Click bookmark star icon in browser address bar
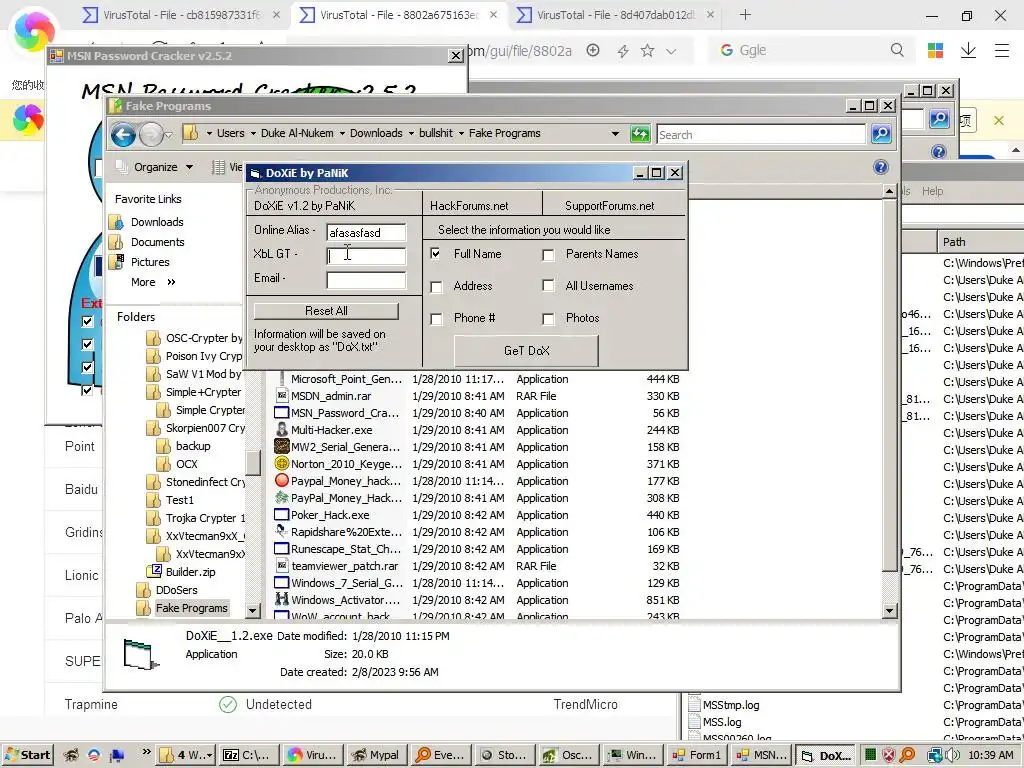 pos(647,50)
